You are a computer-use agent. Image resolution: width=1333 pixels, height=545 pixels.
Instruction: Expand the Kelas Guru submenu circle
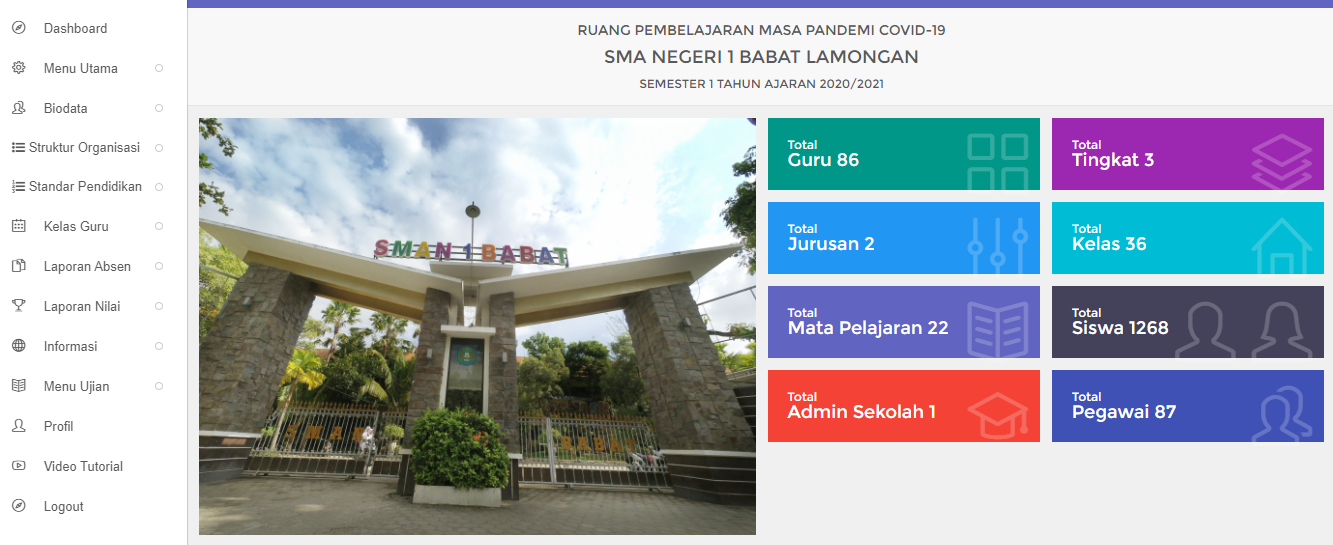click(x=159, y=227)
